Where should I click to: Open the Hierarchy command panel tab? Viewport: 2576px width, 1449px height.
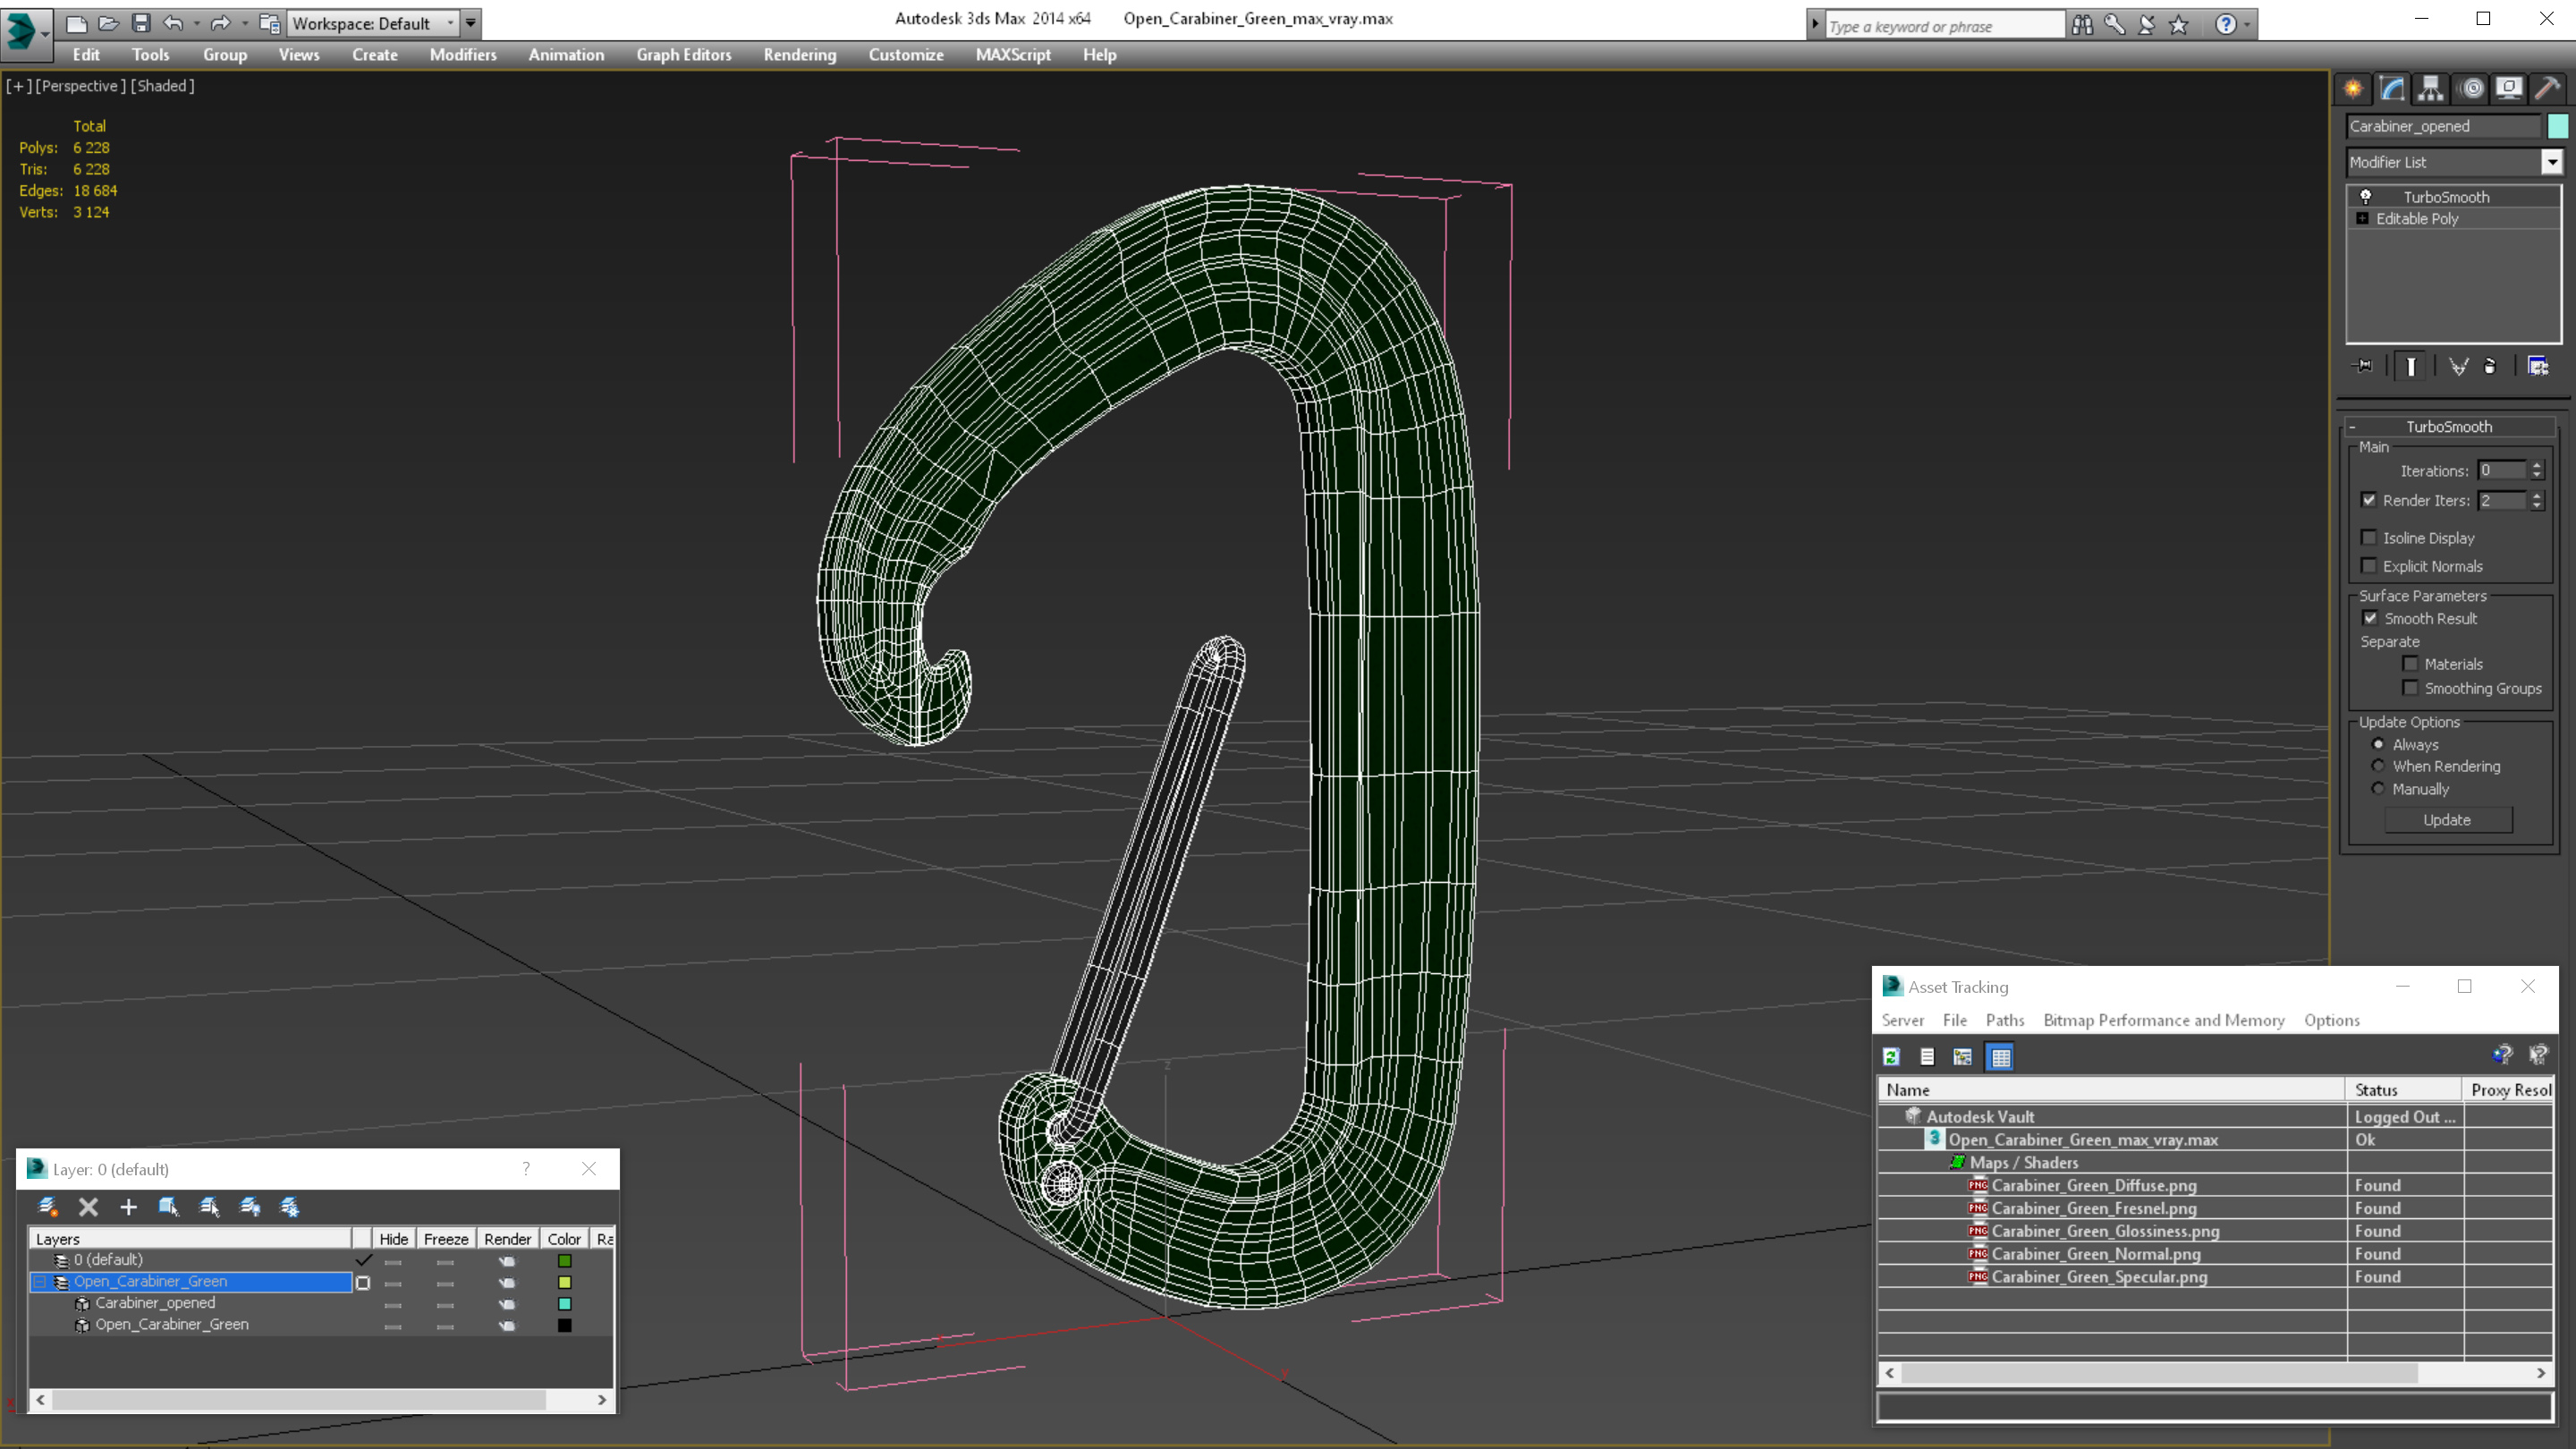(2431, 88)
